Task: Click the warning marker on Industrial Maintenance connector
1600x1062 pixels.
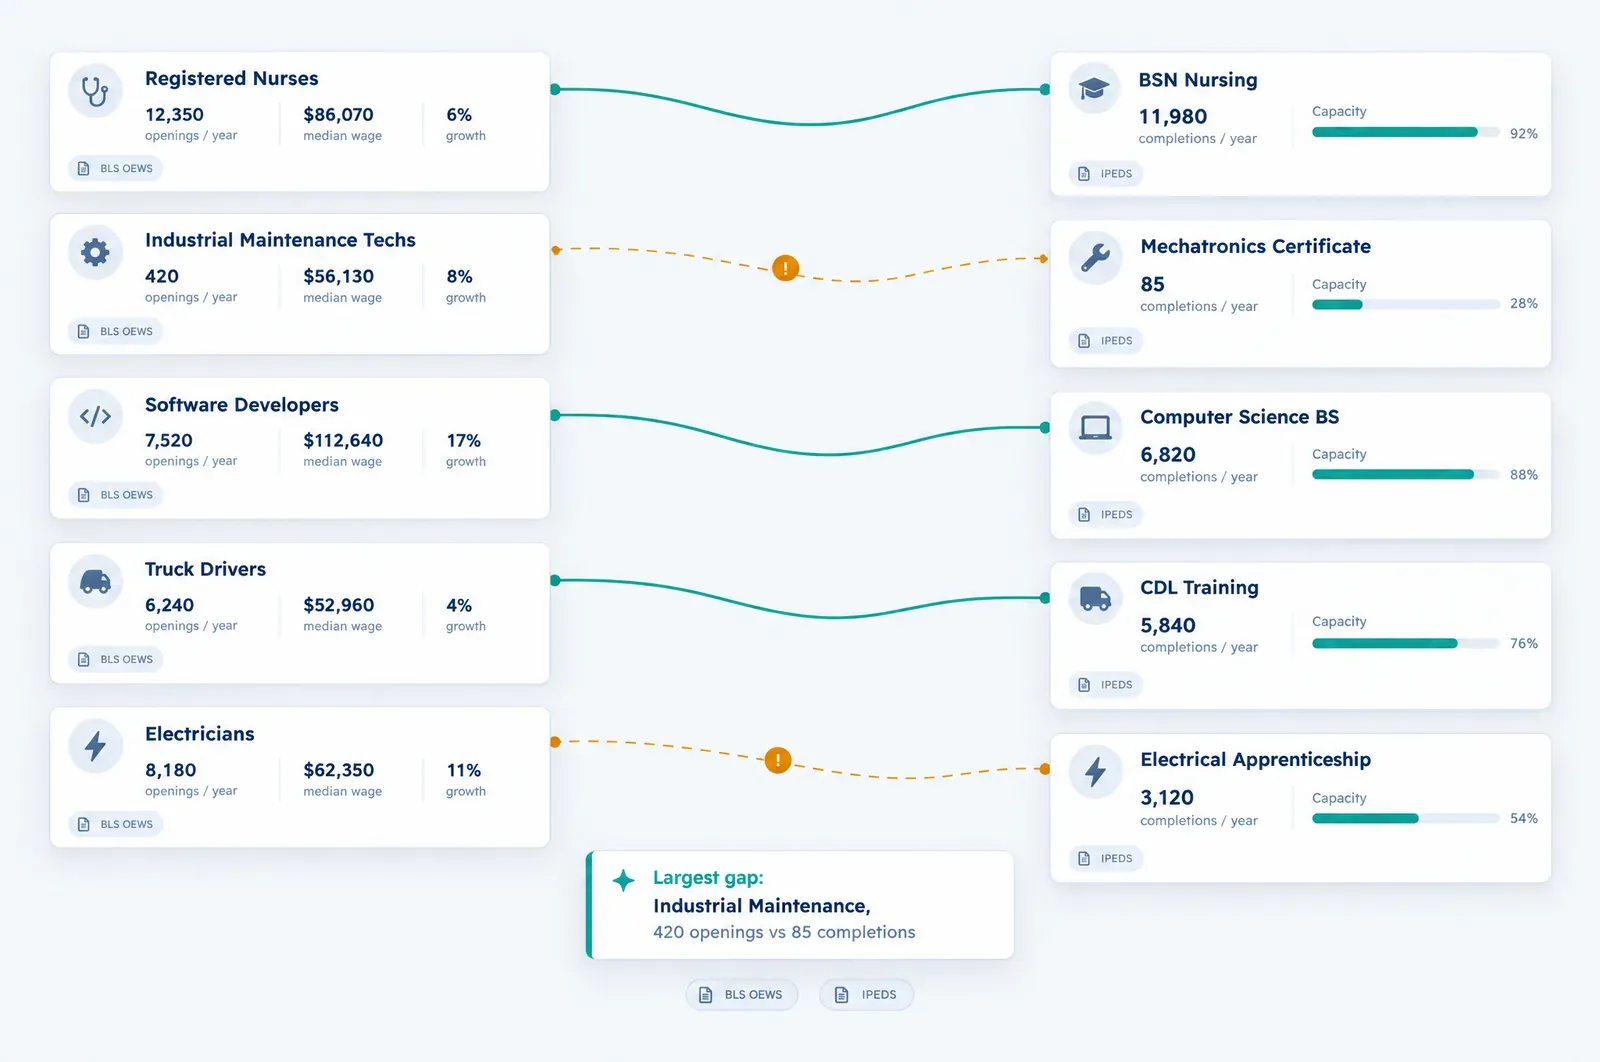Action: tap(786, 268)
